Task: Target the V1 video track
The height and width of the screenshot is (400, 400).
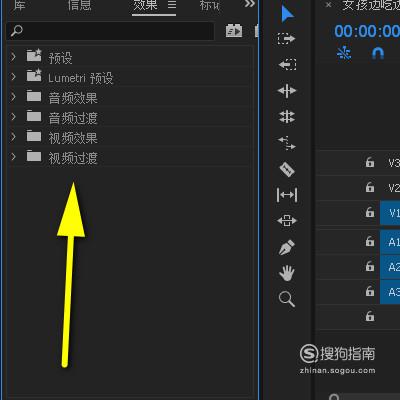Action: click(x=390, y=213)
